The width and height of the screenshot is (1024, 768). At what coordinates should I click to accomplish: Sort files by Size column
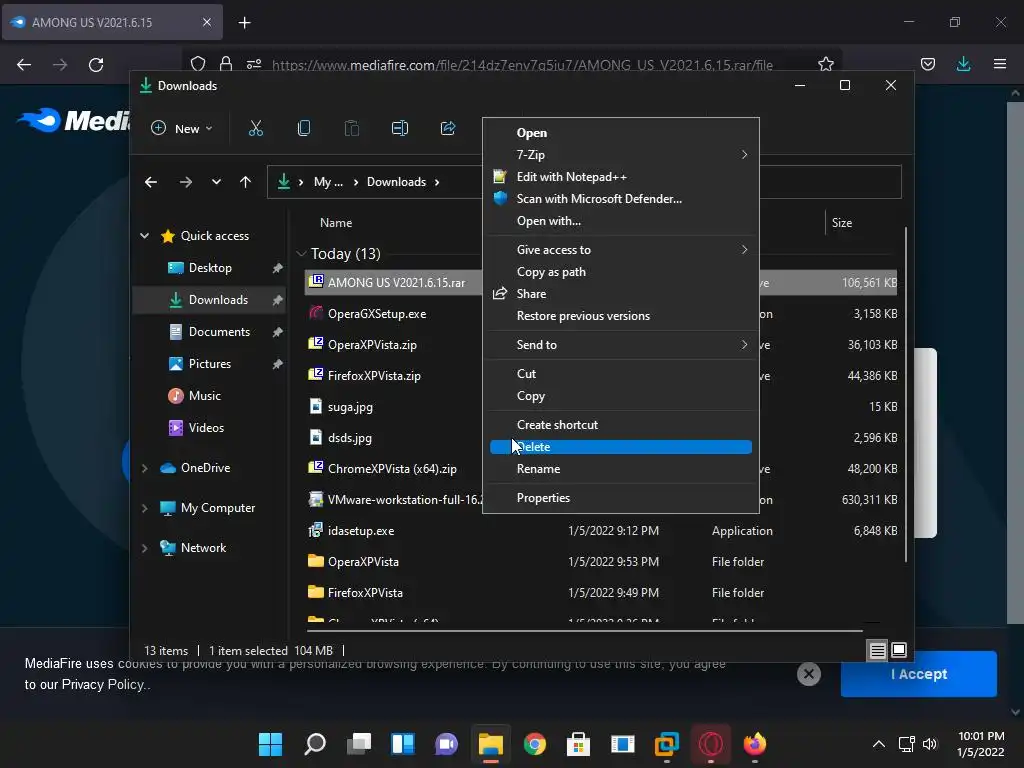[x=842, y=223]
